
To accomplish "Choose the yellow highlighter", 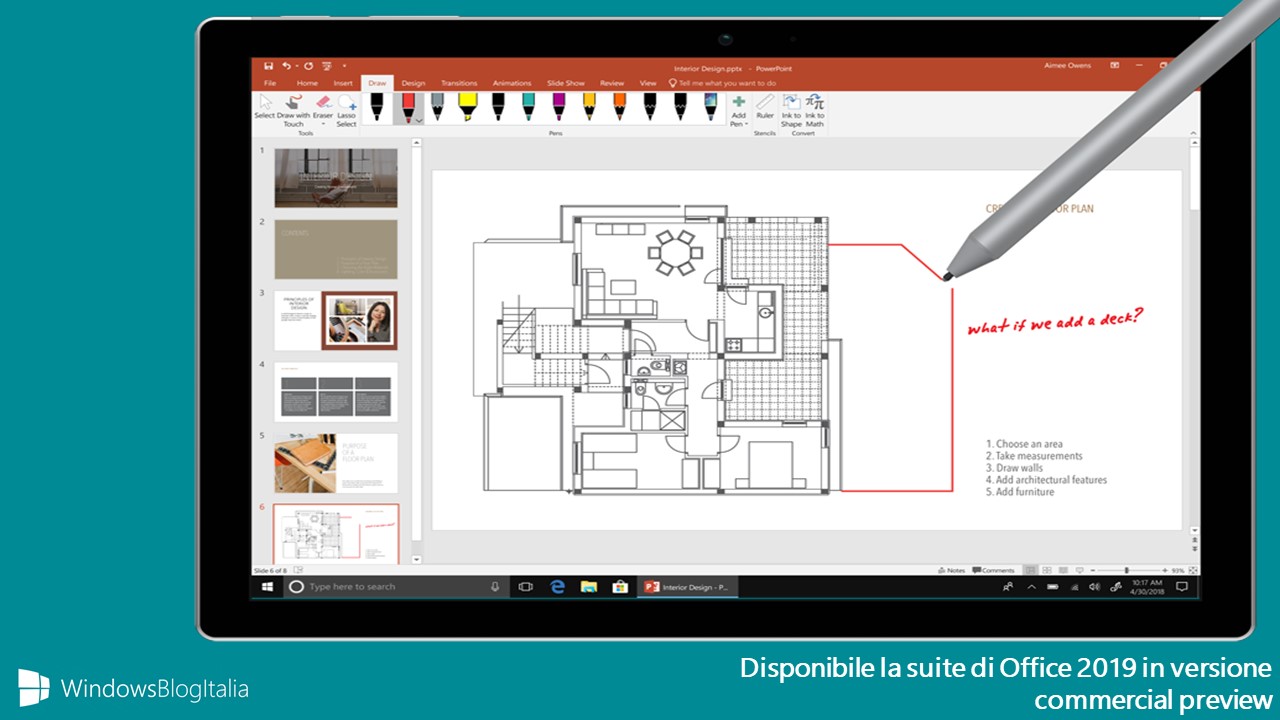I will (467, 107).
